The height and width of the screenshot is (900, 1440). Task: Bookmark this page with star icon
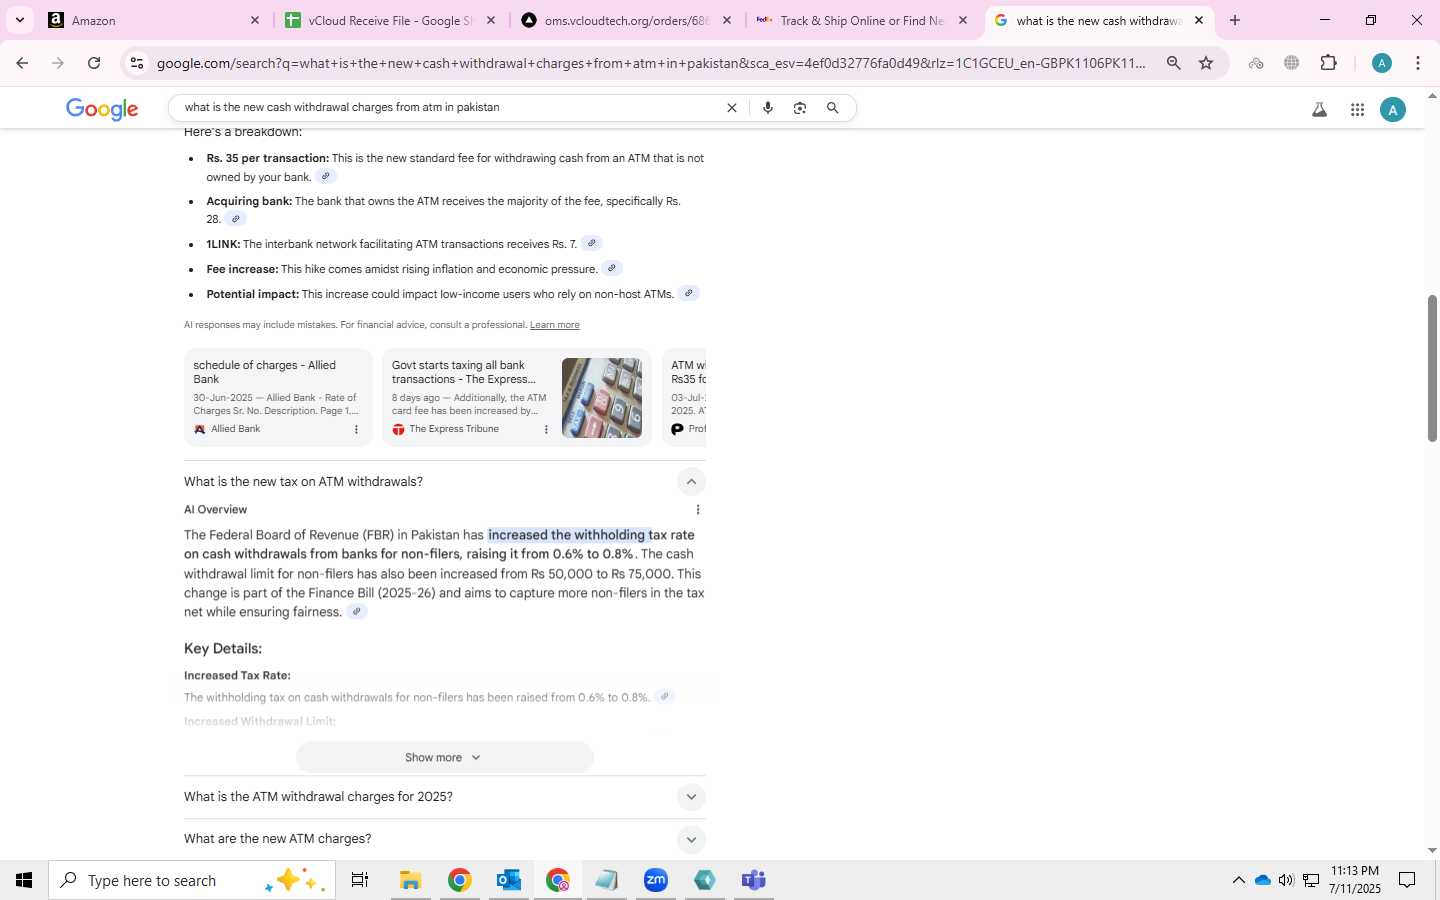point(1206,63)
